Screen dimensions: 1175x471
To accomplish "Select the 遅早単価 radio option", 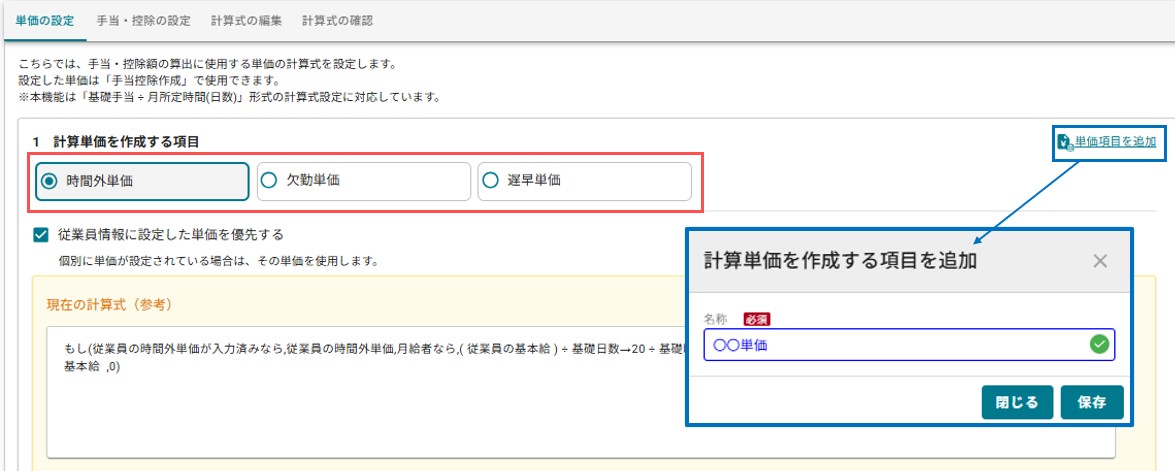I will [585, 181].
